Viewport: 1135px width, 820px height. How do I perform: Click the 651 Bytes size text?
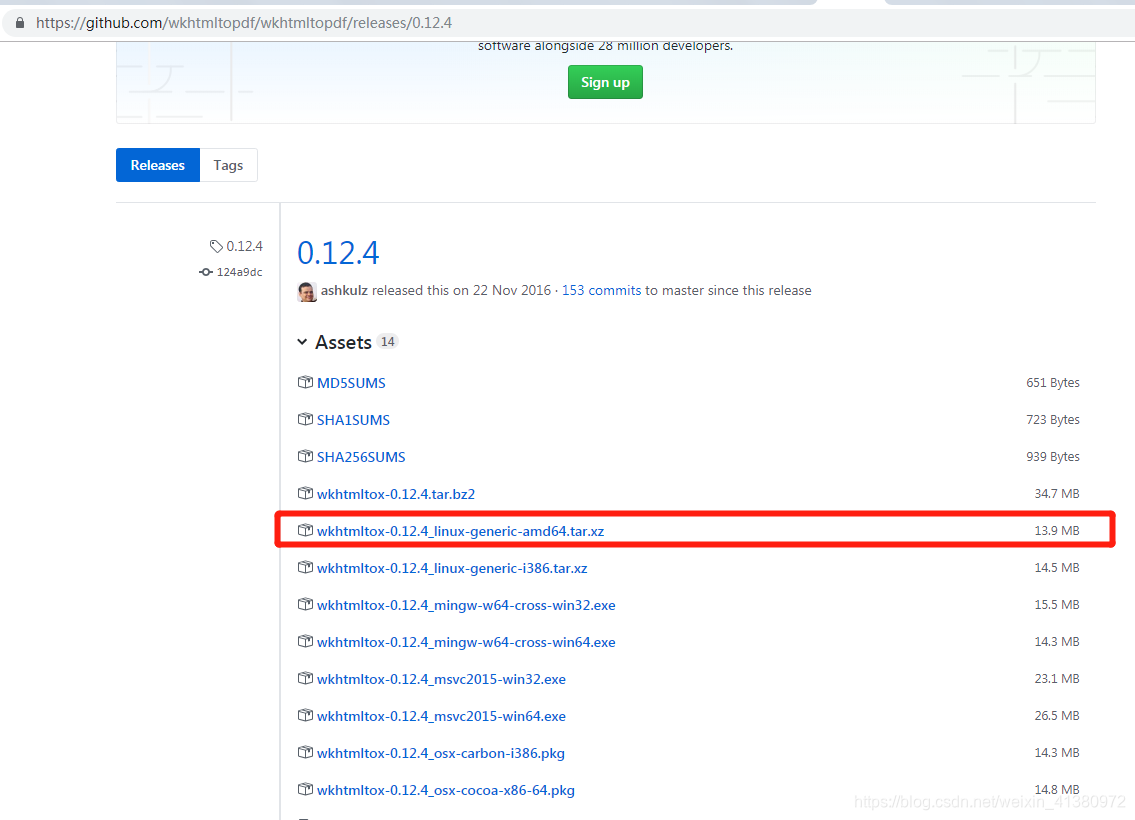point(1052,382)
